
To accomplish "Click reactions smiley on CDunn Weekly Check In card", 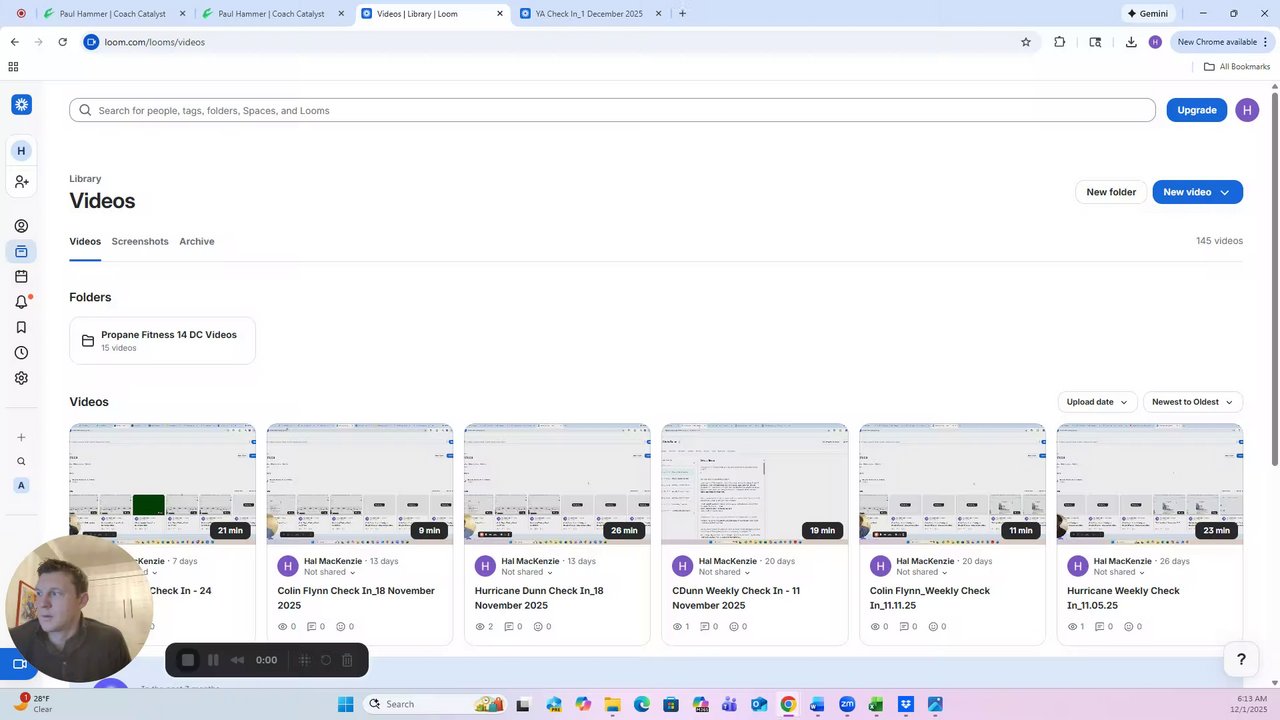I will coord(736,627).
